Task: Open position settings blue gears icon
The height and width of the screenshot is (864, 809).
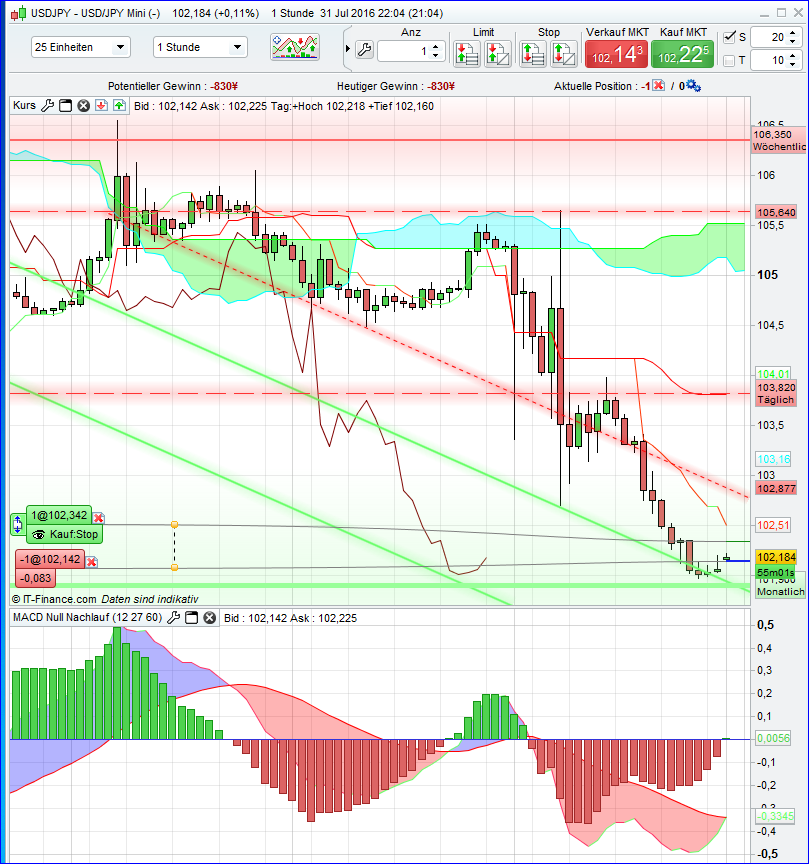Action: [693, 85]
